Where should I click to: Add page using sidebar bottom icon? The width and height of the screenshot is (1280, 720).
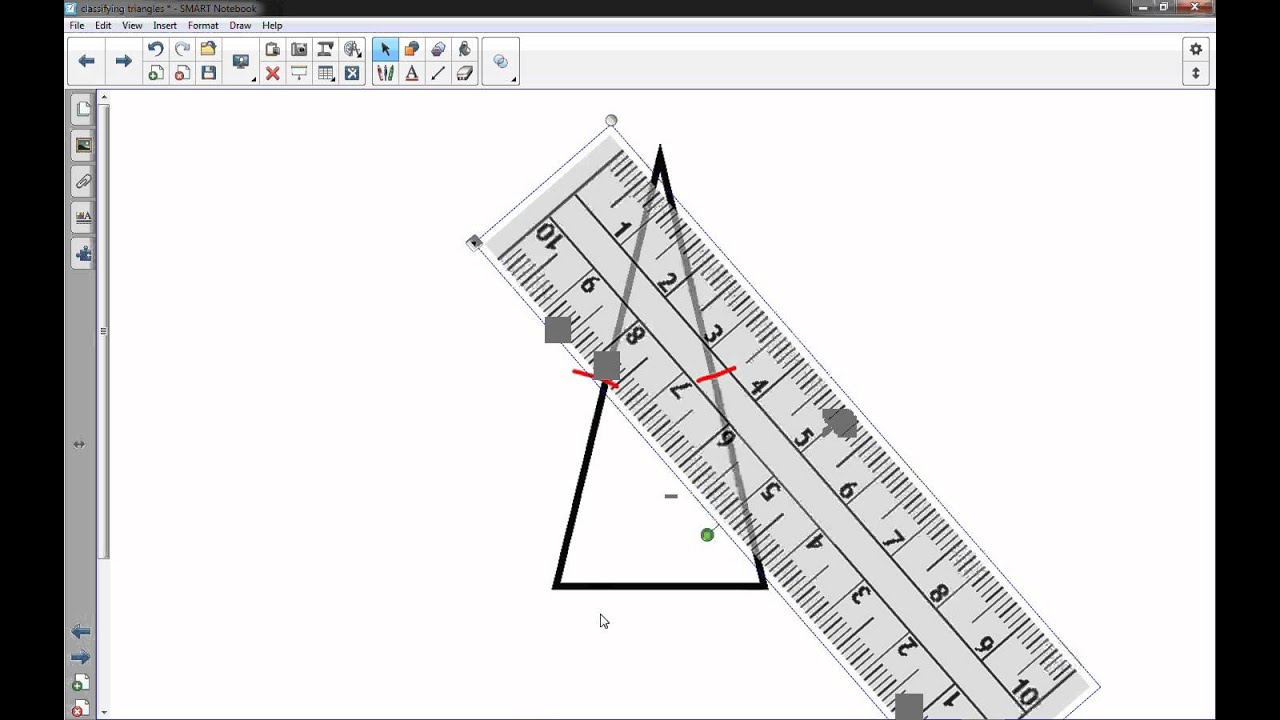81,684
